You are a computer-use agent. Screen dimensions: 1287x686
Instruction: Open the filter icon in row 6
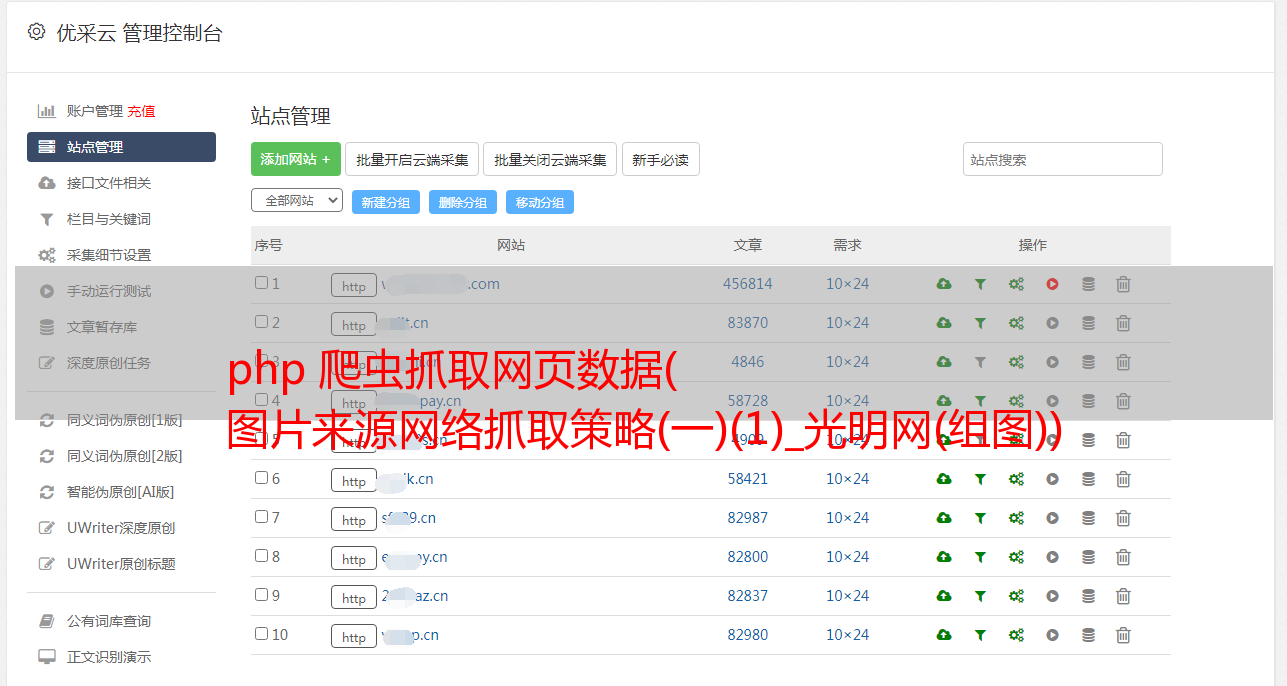980,479
